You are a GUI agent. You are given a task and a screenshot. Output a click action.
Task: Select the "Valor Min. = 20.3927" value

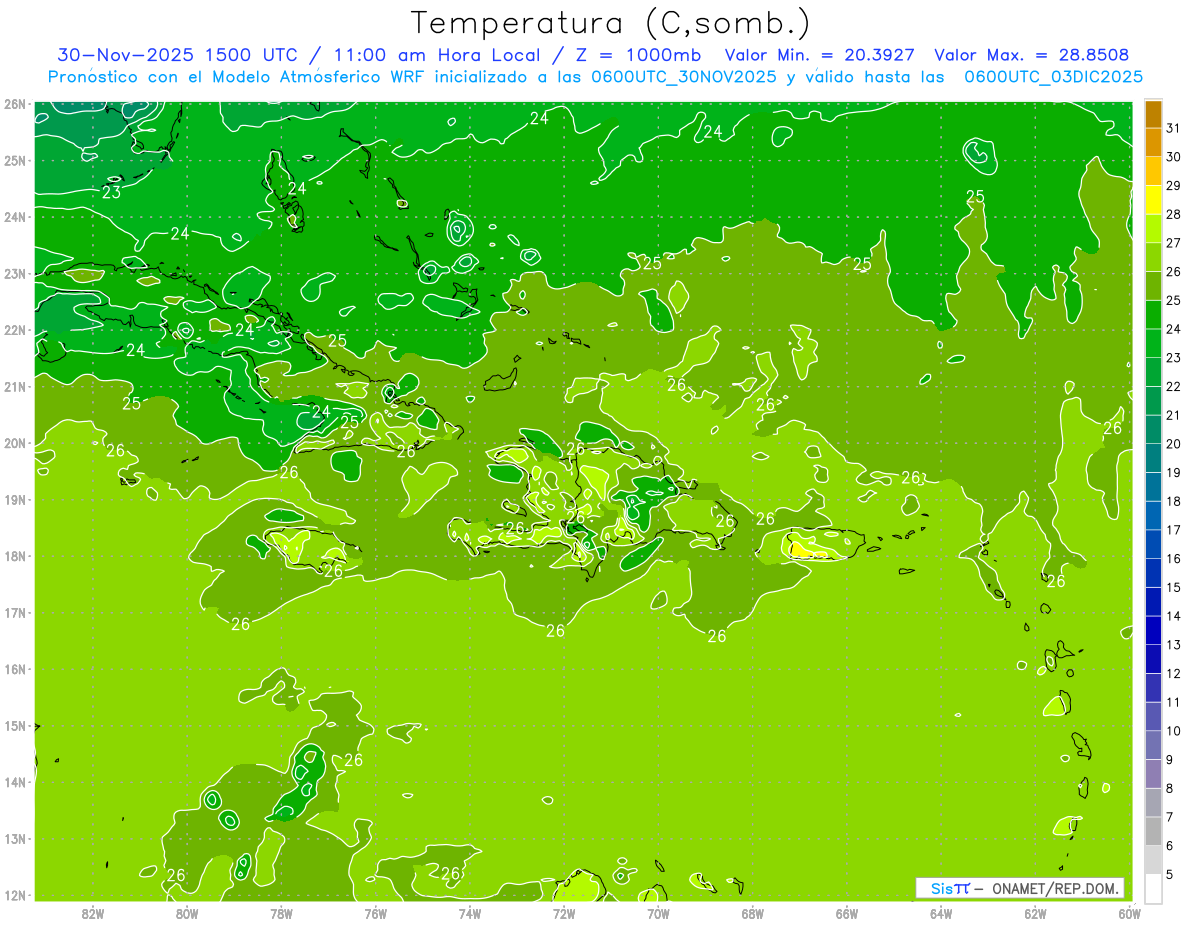pos(820,55)
